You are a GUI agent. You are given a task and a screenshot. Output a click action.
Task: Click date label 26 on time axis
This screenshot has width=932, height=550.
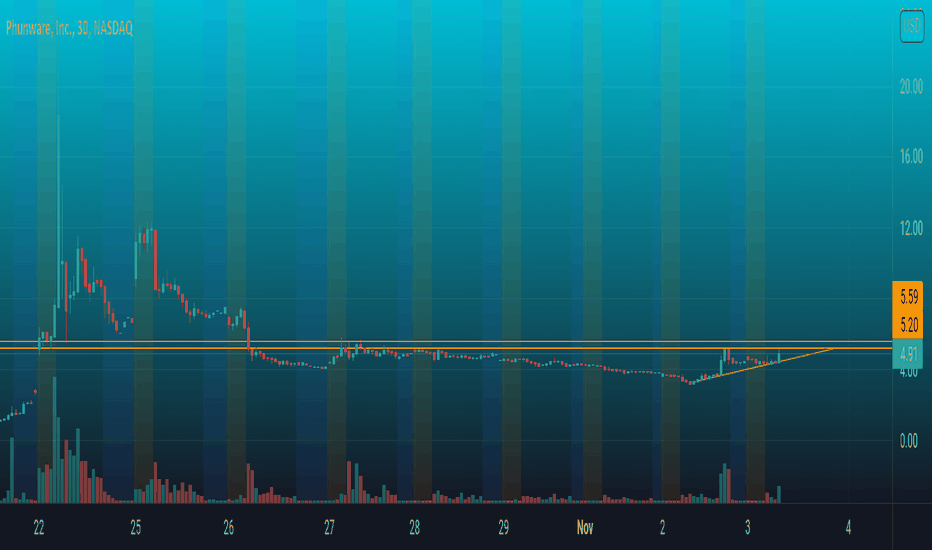228,527
